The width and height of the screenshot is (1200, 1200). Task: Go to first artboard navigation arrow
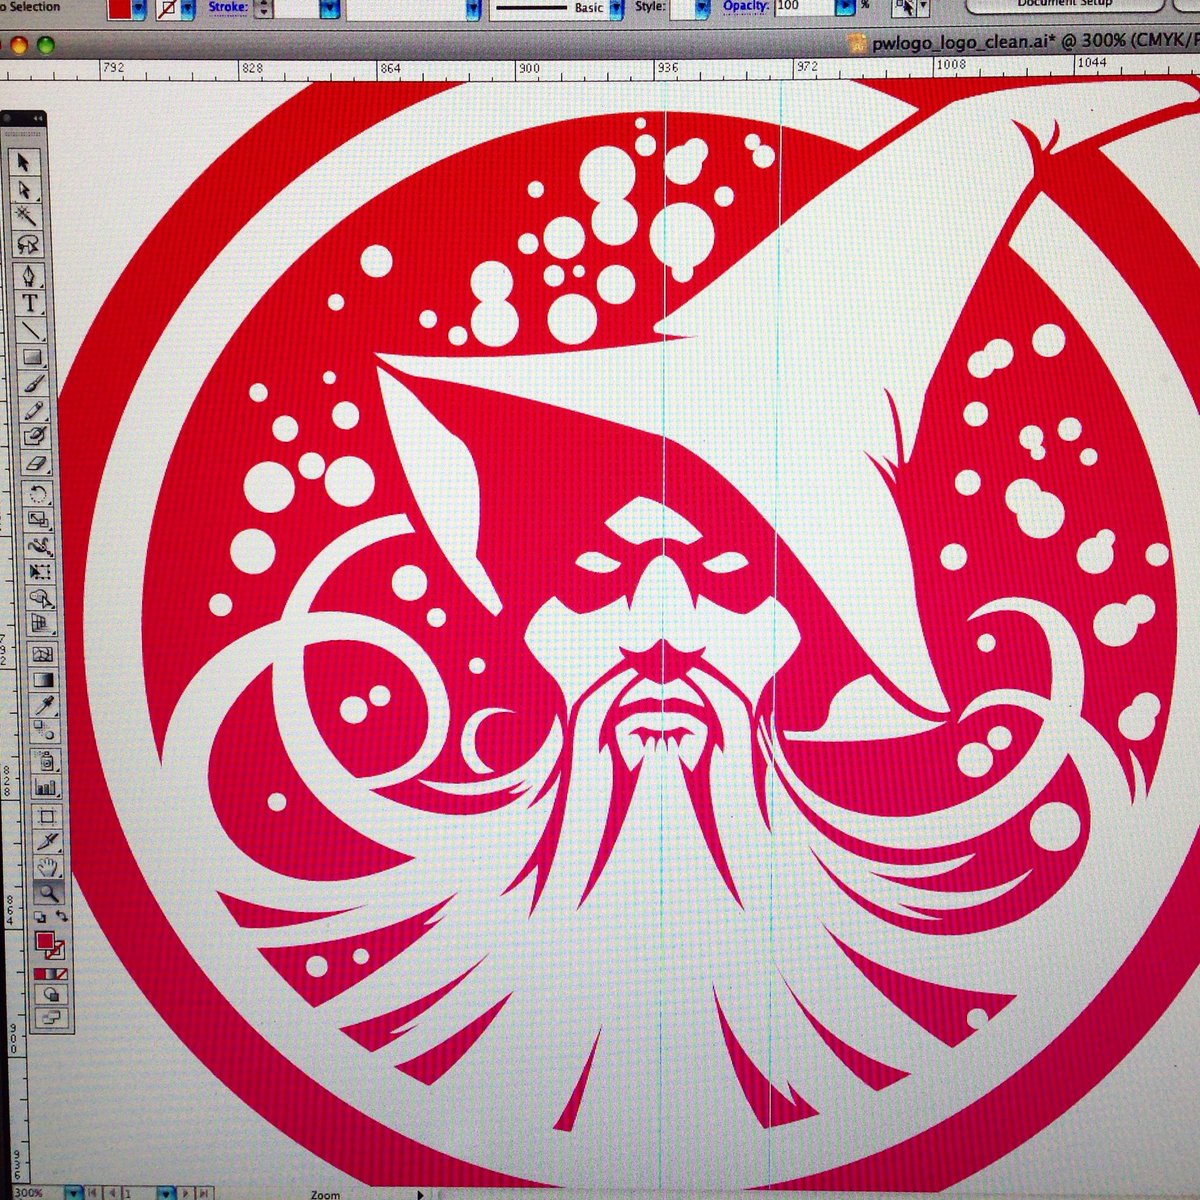91,1193
